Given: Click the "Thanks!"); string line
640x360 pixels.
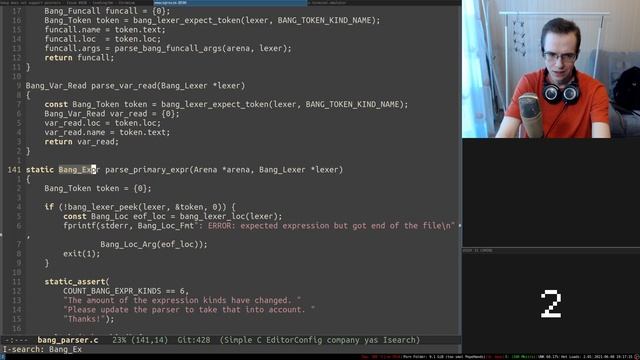Looking at the screenshot, I should click(x=89, y=319).
